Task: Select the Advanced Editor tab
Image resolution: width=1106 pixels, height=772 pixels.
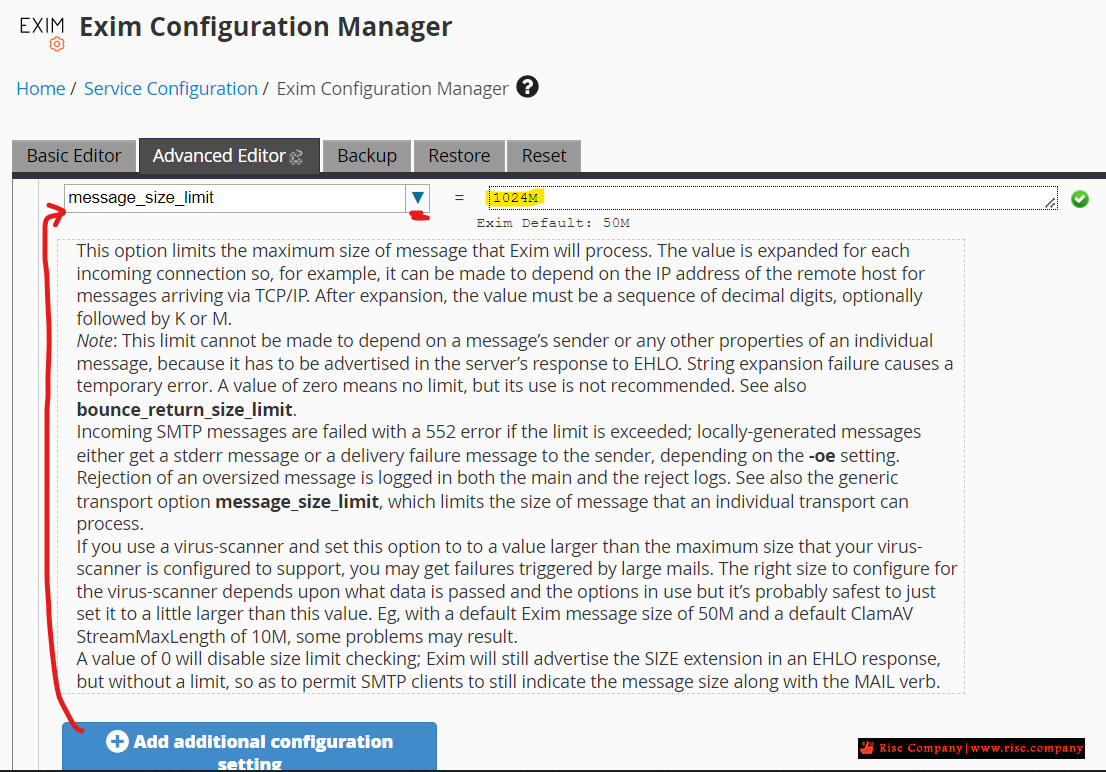Action: click(x=229, y=155)
